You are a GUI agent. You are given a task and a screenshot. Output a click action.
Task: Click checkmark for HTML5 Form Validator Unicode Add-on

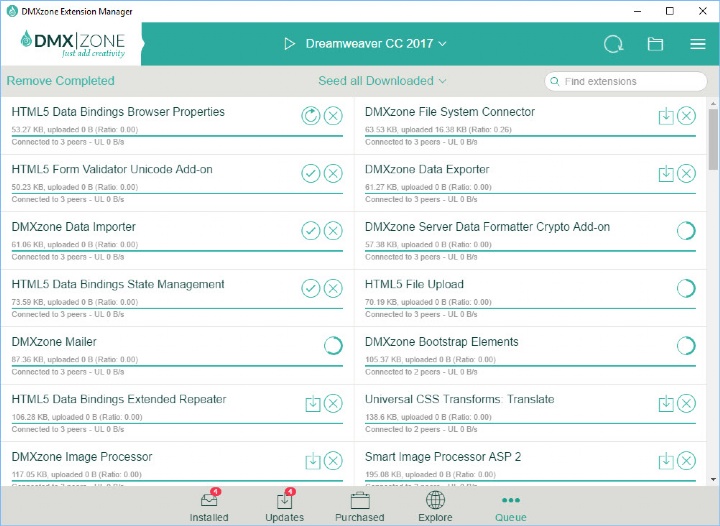pos(310,173)
